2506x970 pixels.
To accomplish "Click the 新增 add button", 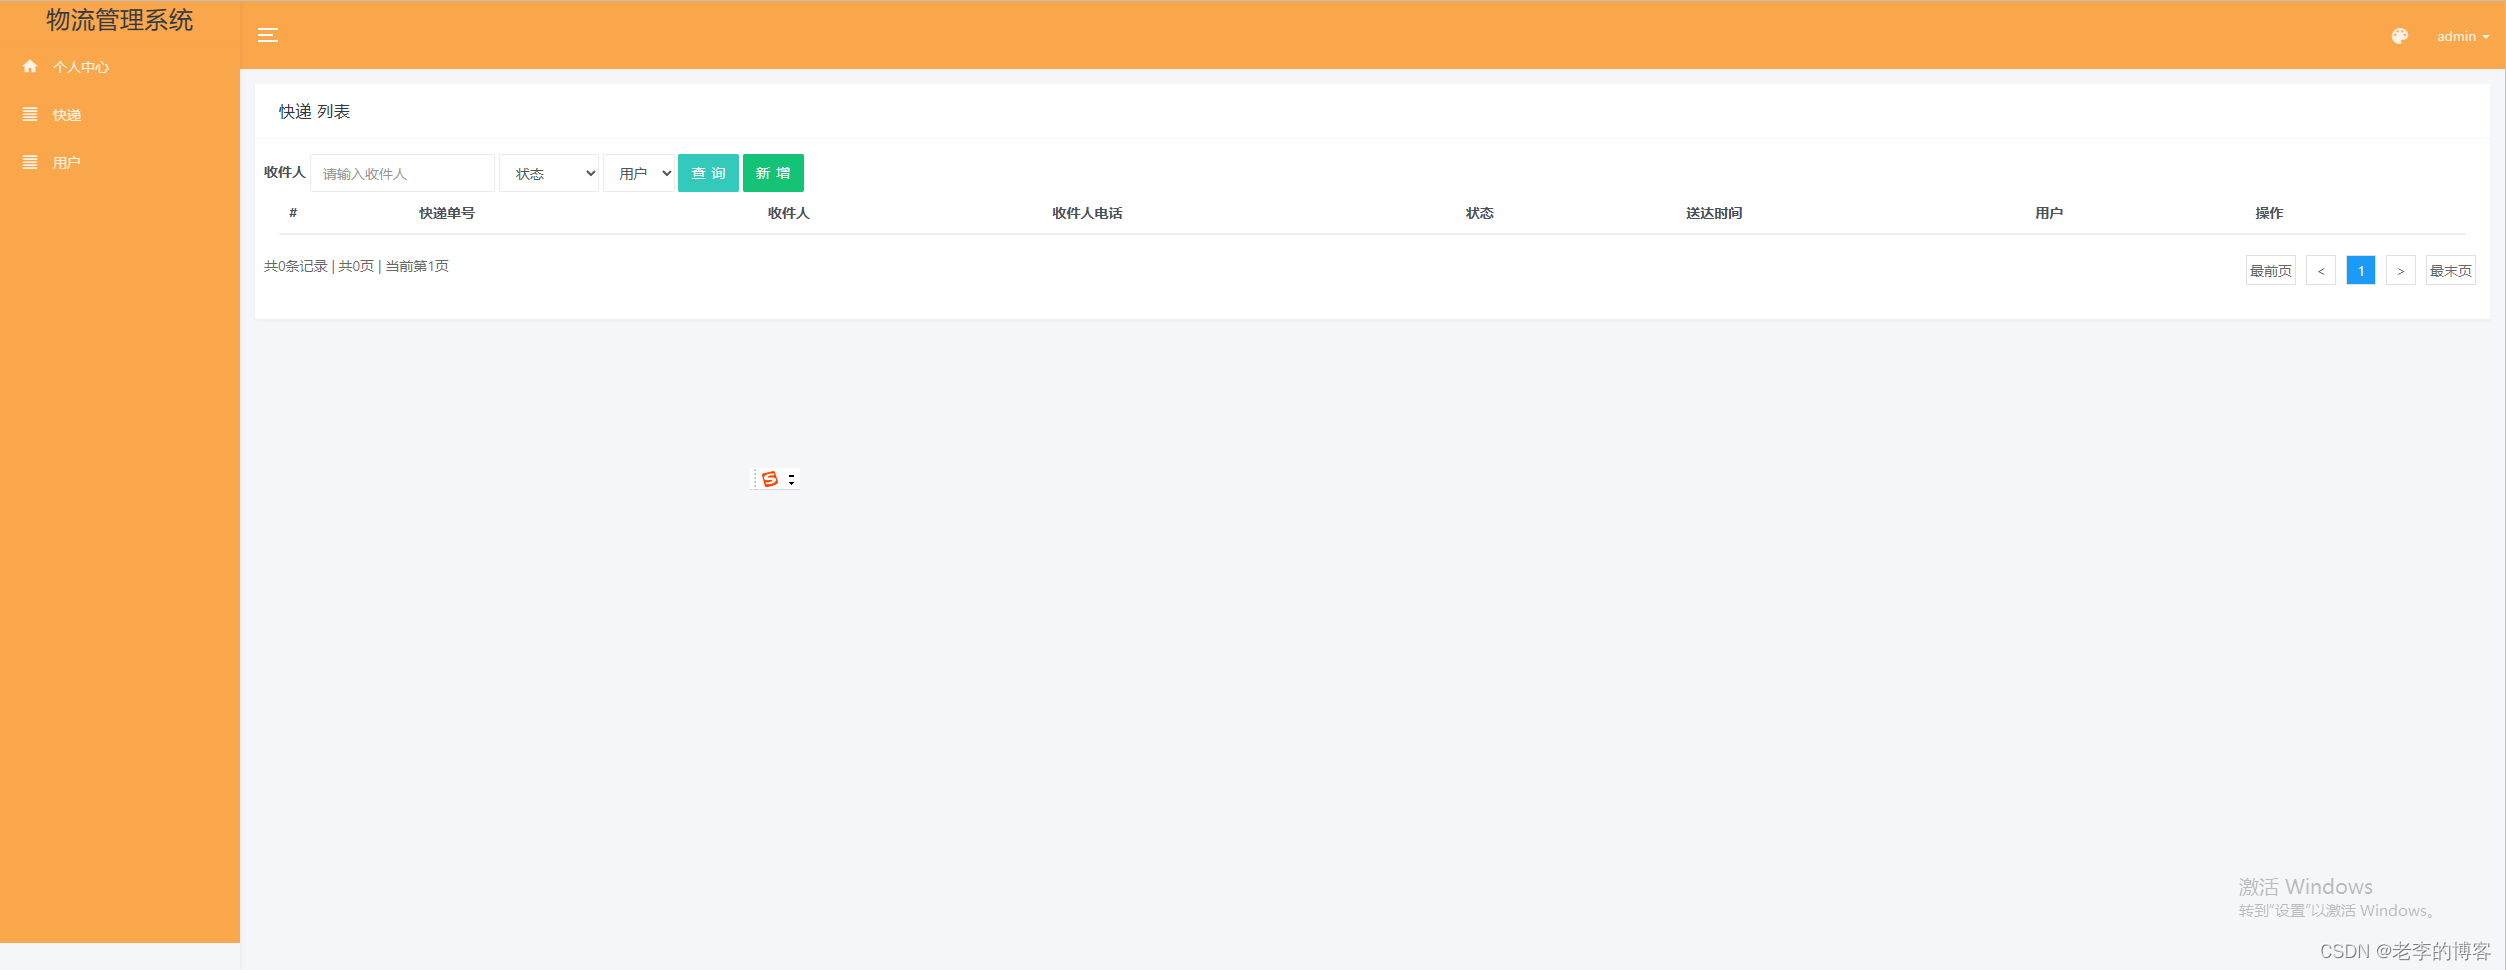I will [773, 172].
